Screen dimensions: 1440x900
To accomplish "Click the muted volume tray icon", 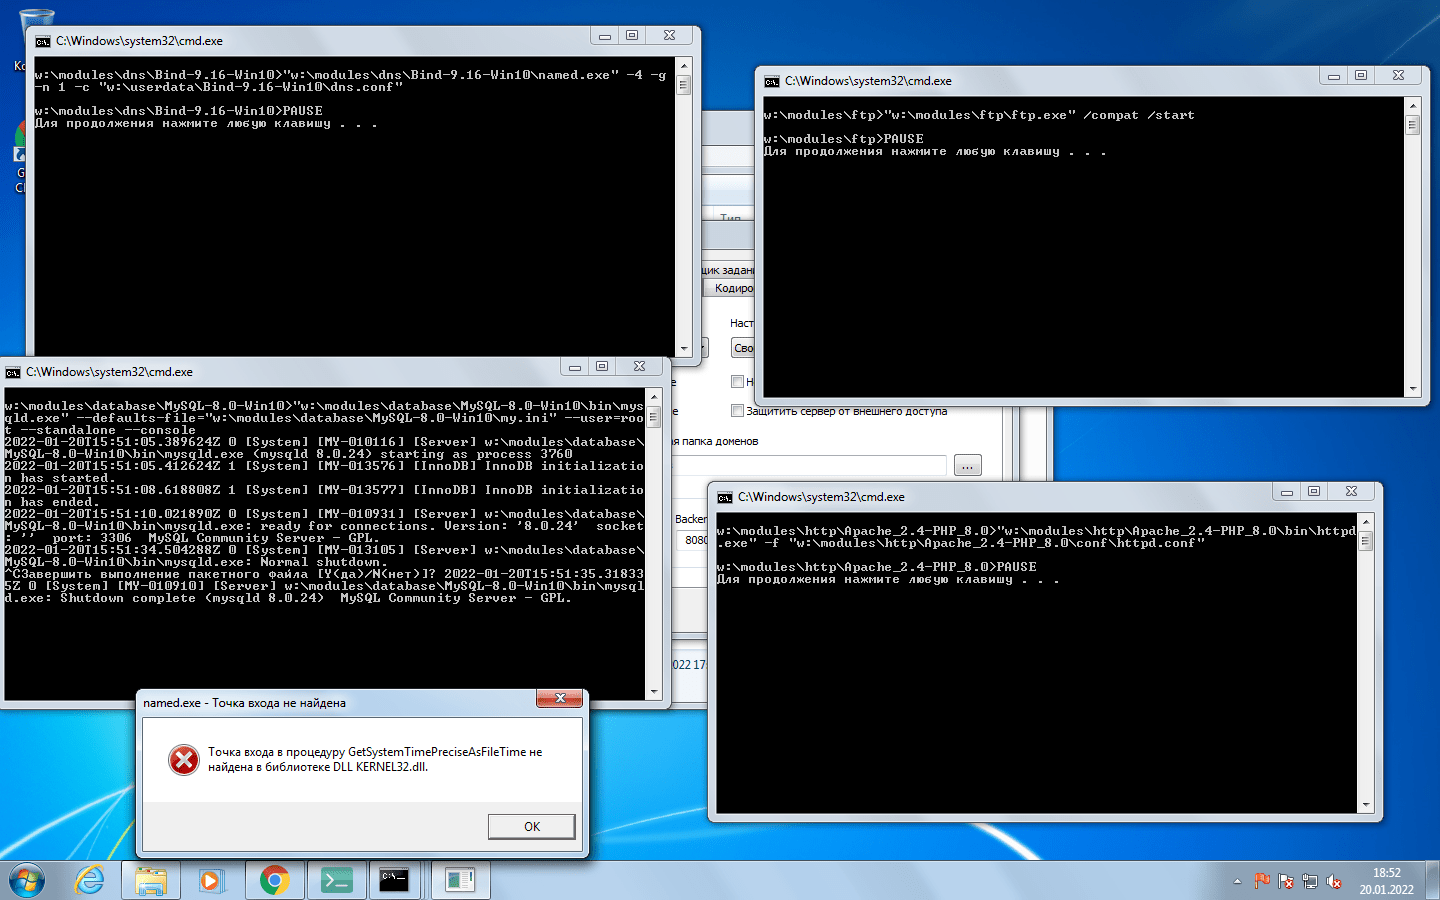I will [1334, 881].
